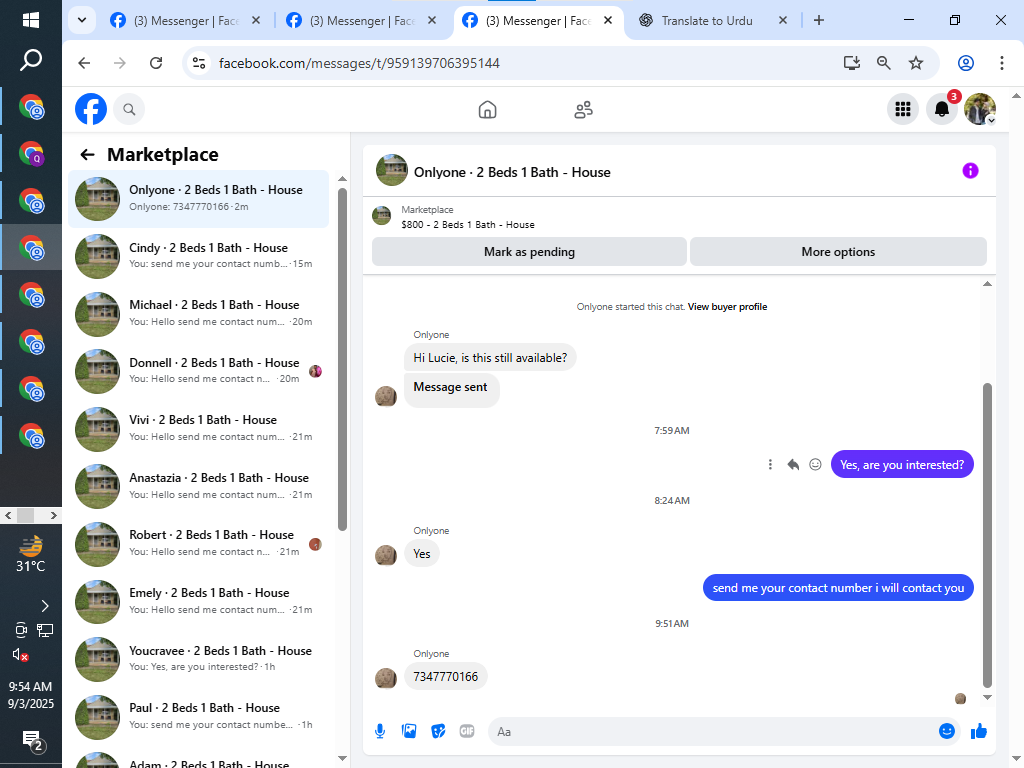Expand hidden tray icons chevron
The image size is (1024, 768).
[44, 606]
